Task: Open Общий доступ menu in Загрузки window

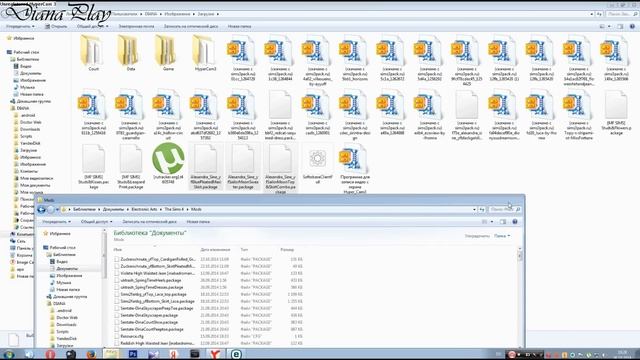Action: (x=93, y=27)
